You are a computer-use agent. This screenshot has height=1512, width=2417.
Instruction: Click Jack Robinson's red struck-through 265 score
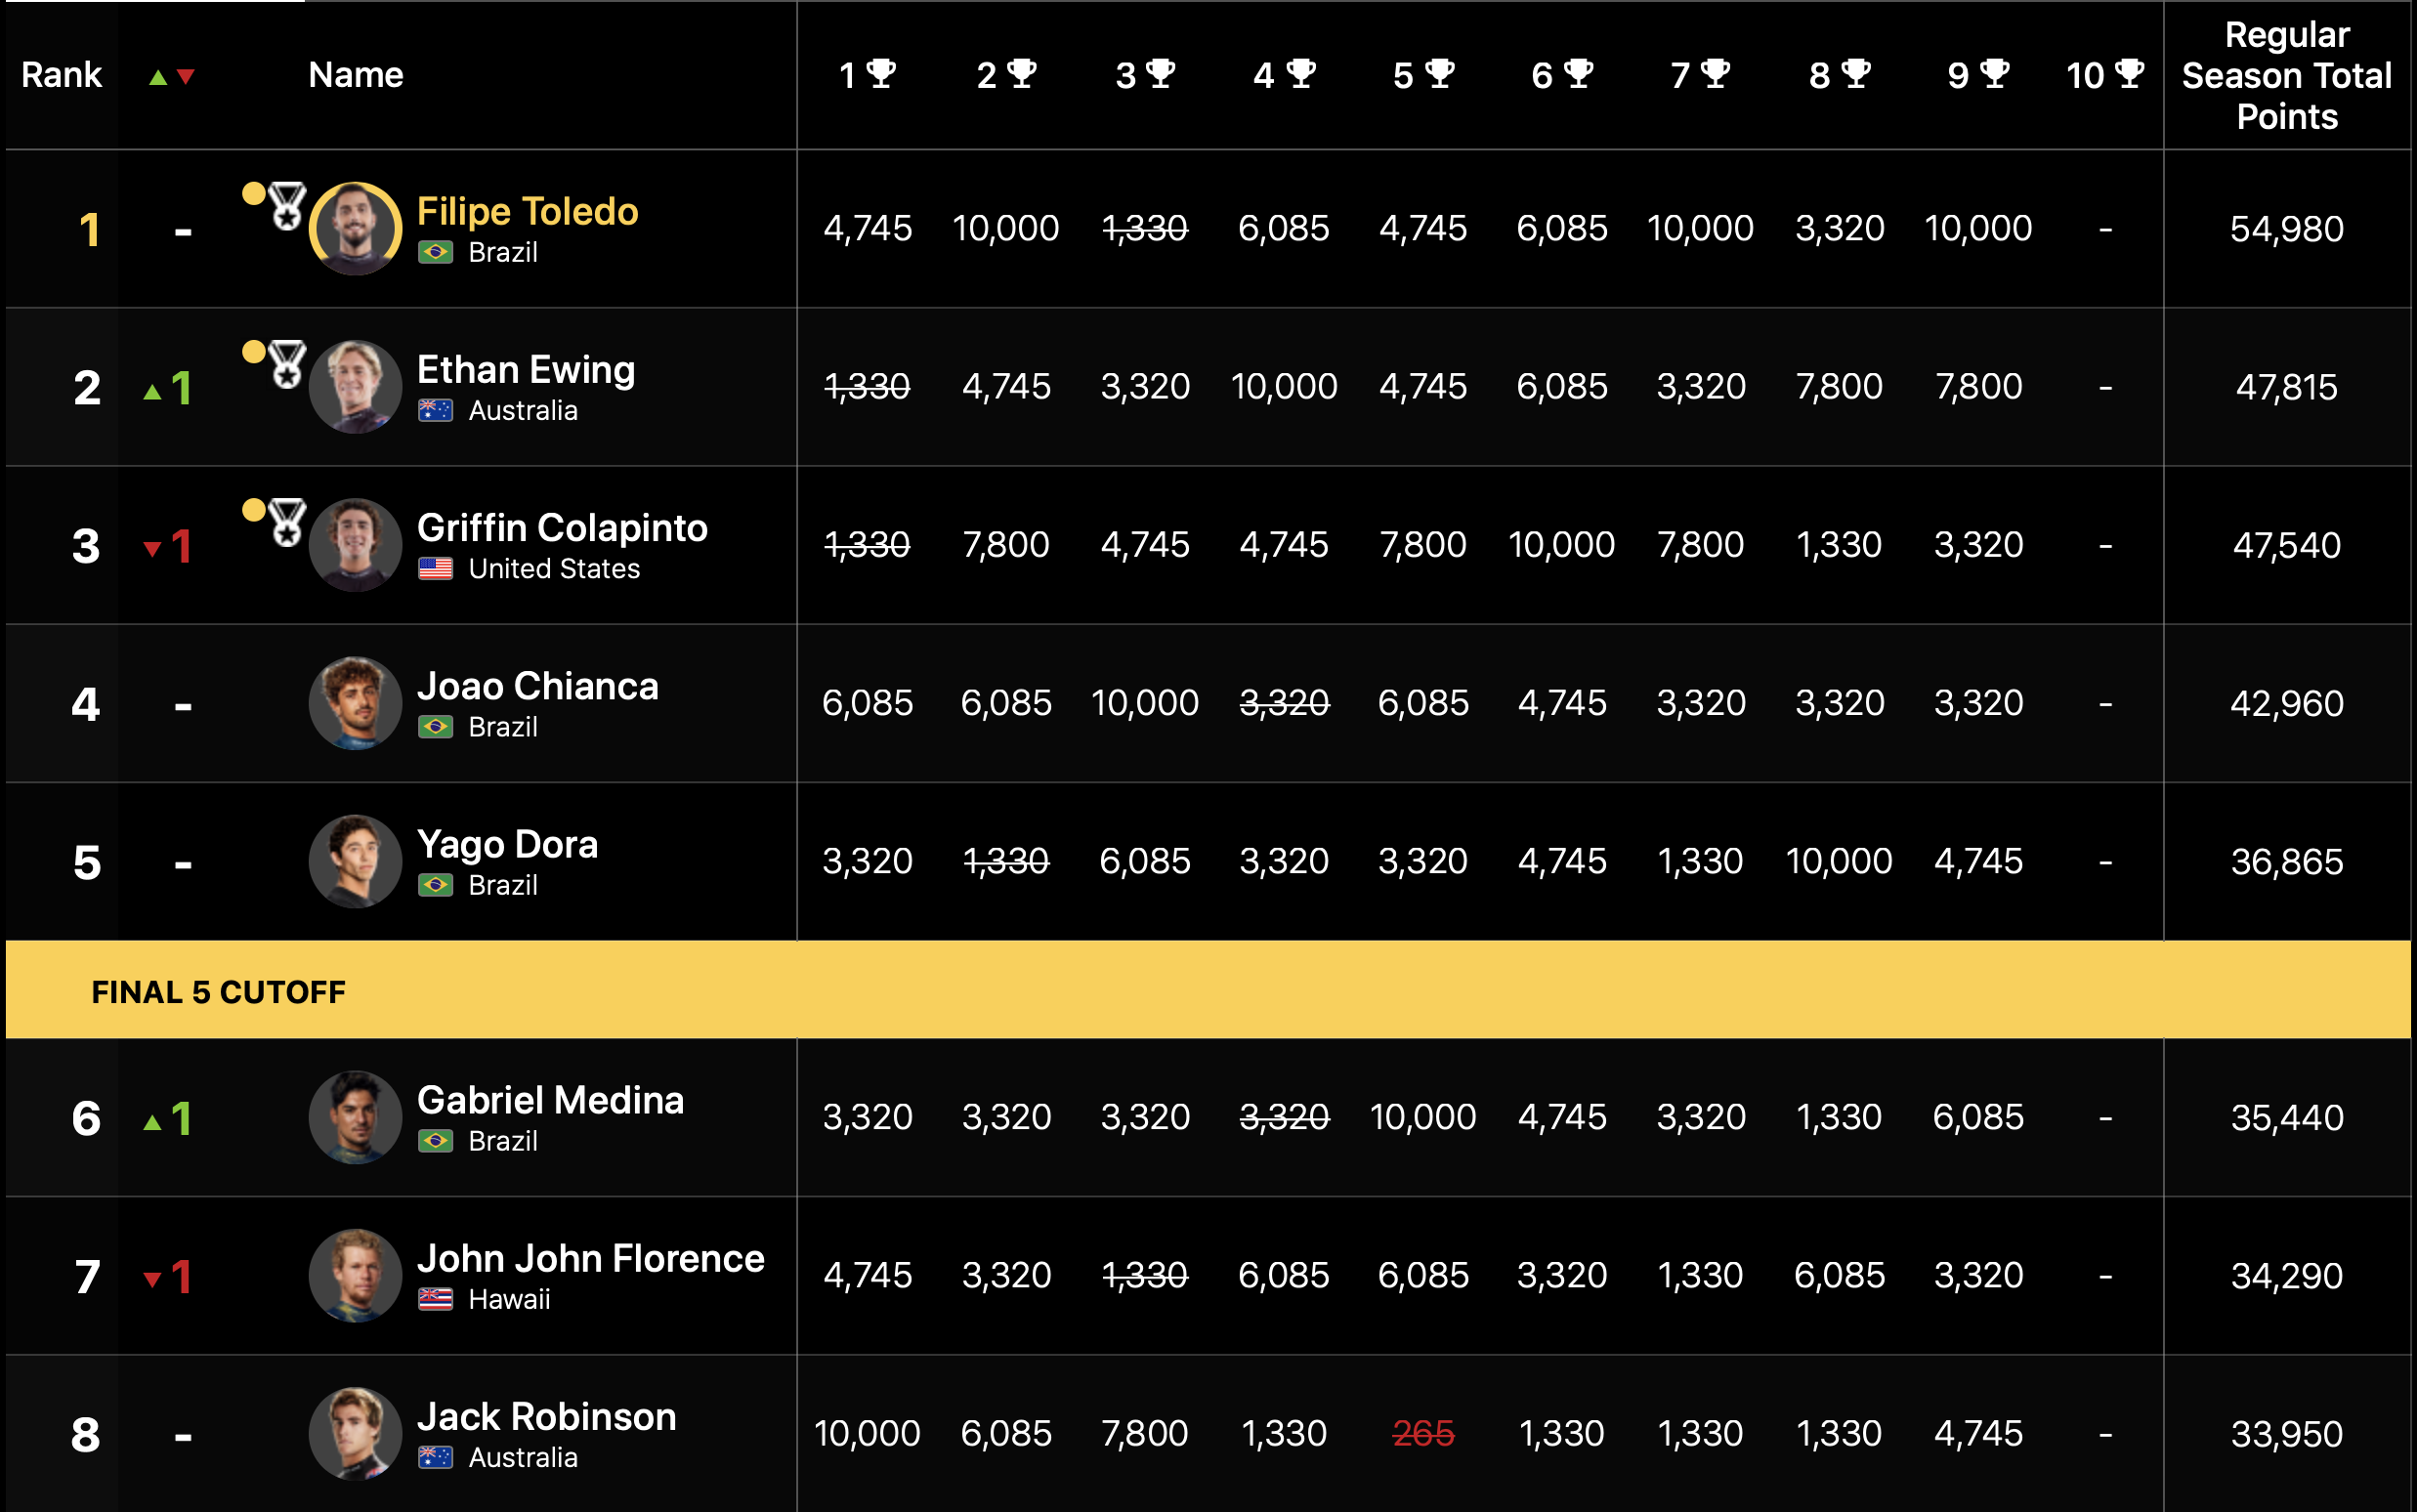coord(1422,1433)
